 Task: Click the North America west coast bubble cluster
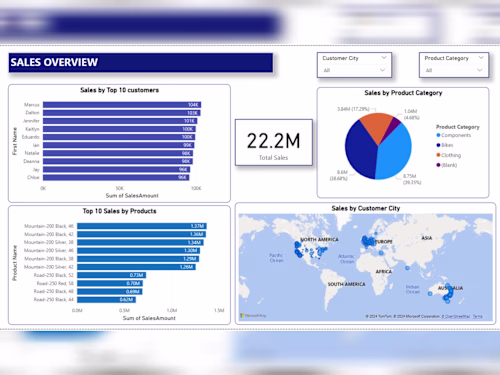(298, 250)
